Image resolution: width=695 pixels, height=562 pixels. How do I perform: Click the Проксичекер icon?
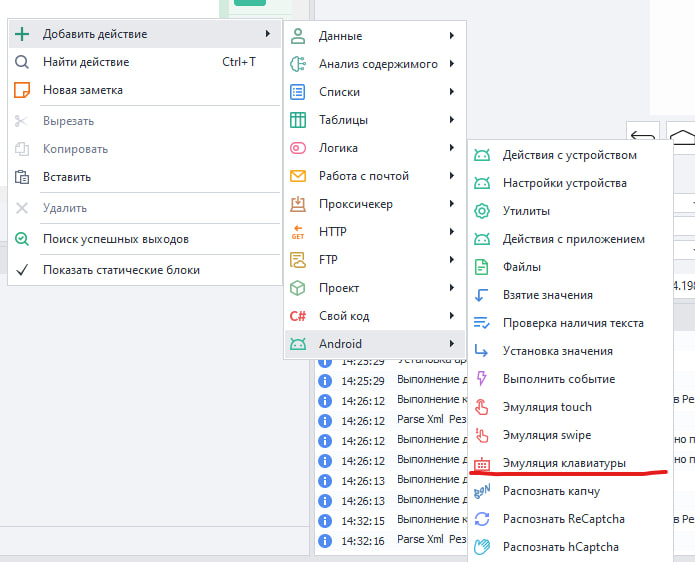298,204
